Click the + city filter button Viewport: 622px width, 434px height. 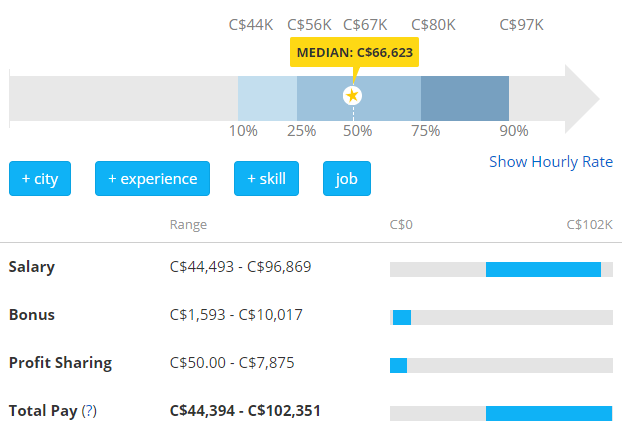[40, 179]
